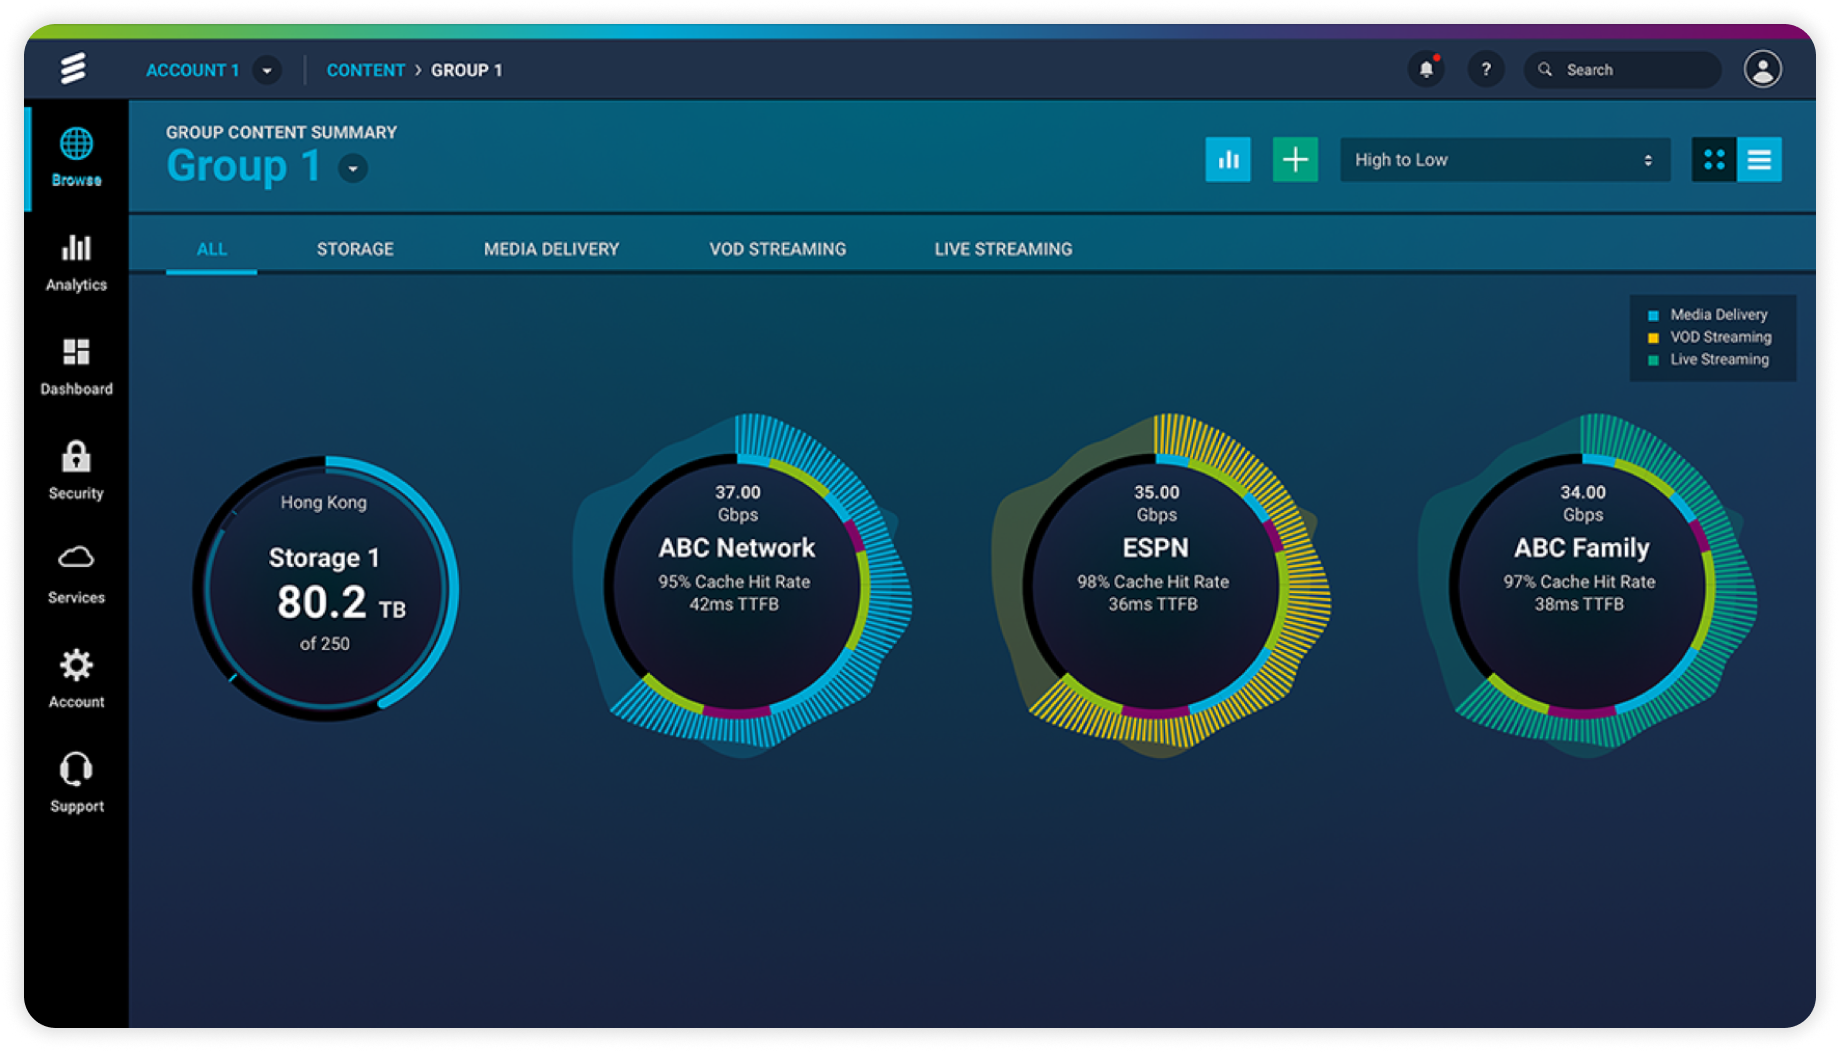Click the Media Delivery legend swatch

[1653, 315]
